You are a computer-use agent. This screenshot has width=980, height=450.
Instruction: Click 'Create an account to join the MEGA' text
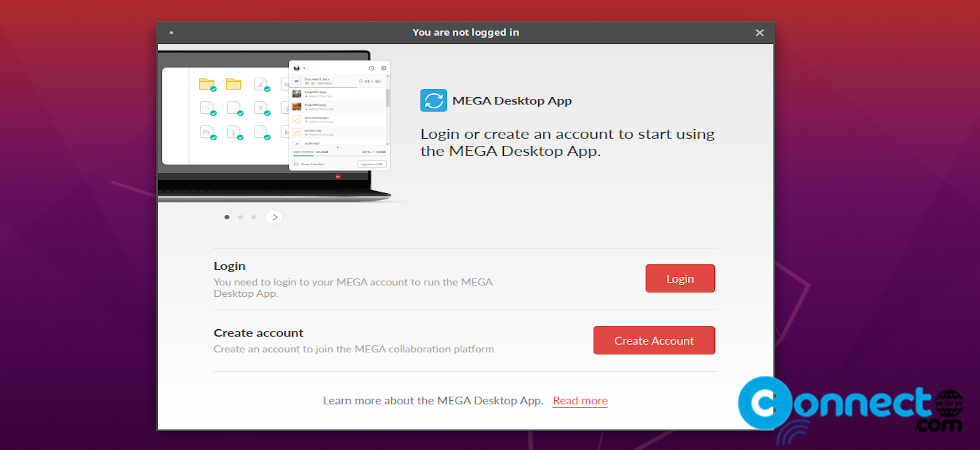pyautogui.click(x=355, y=349)
